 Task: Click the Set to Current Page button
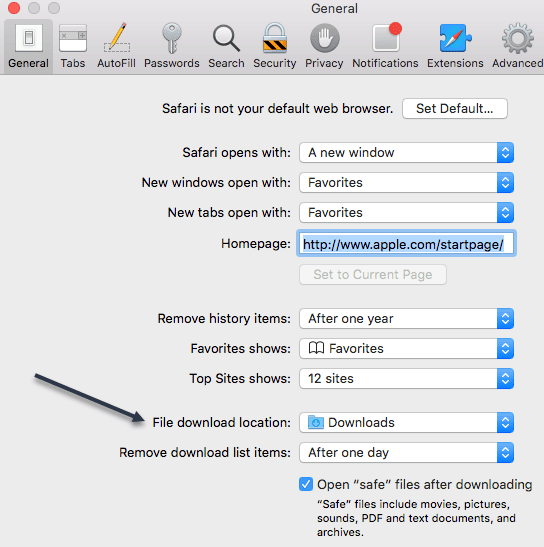coord(373,275)
